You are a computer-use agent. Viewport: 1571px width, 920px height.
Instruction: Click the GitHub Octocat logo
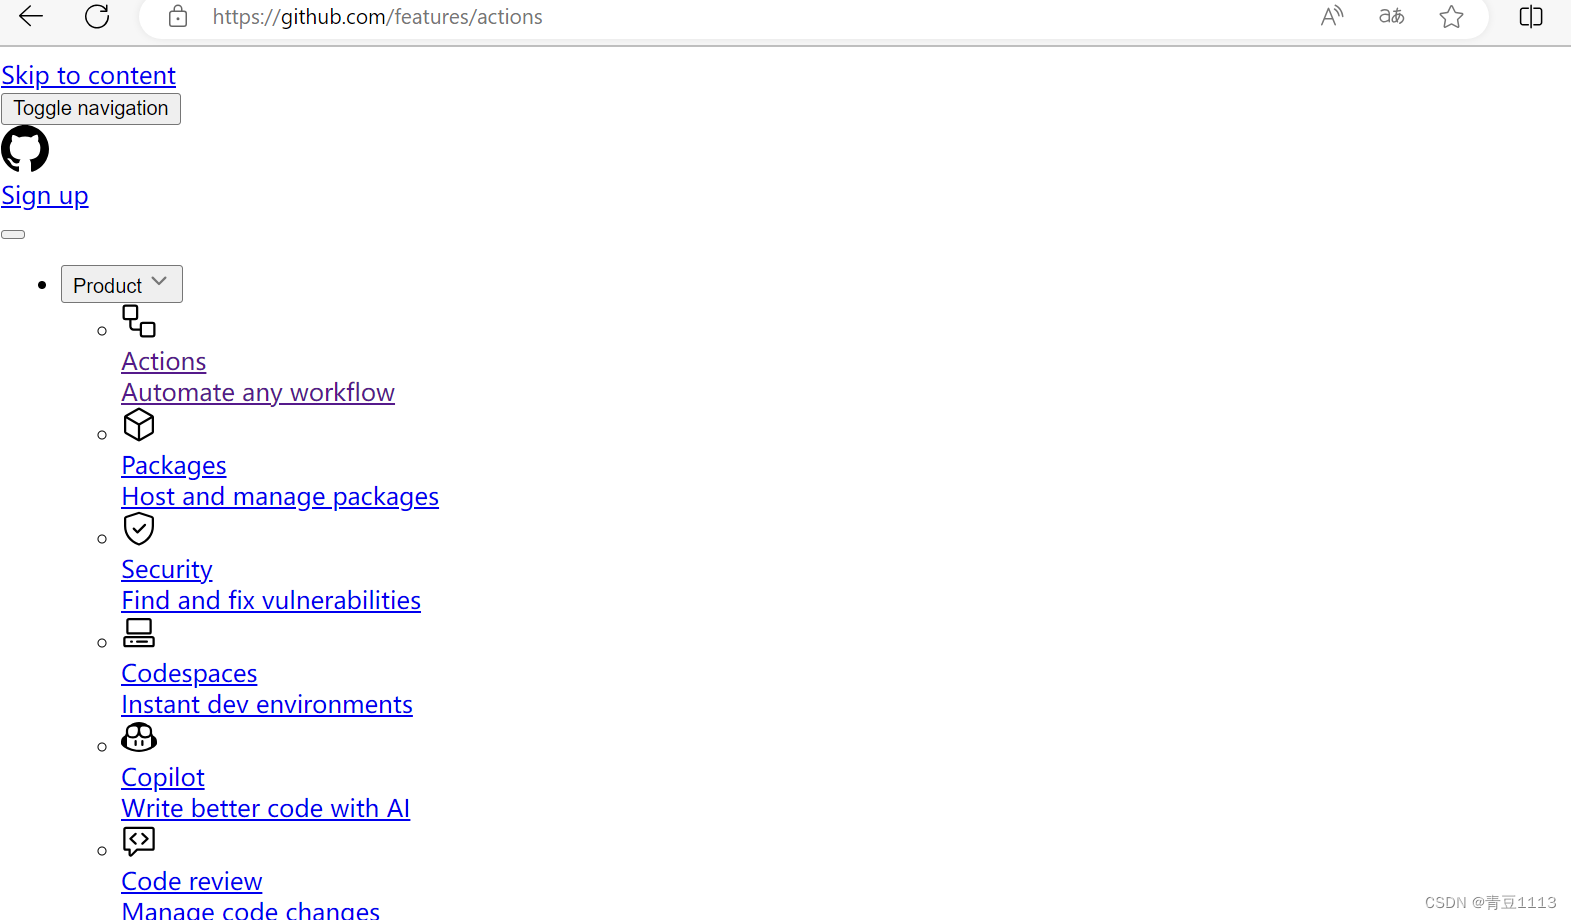click(x=25, y=149)
